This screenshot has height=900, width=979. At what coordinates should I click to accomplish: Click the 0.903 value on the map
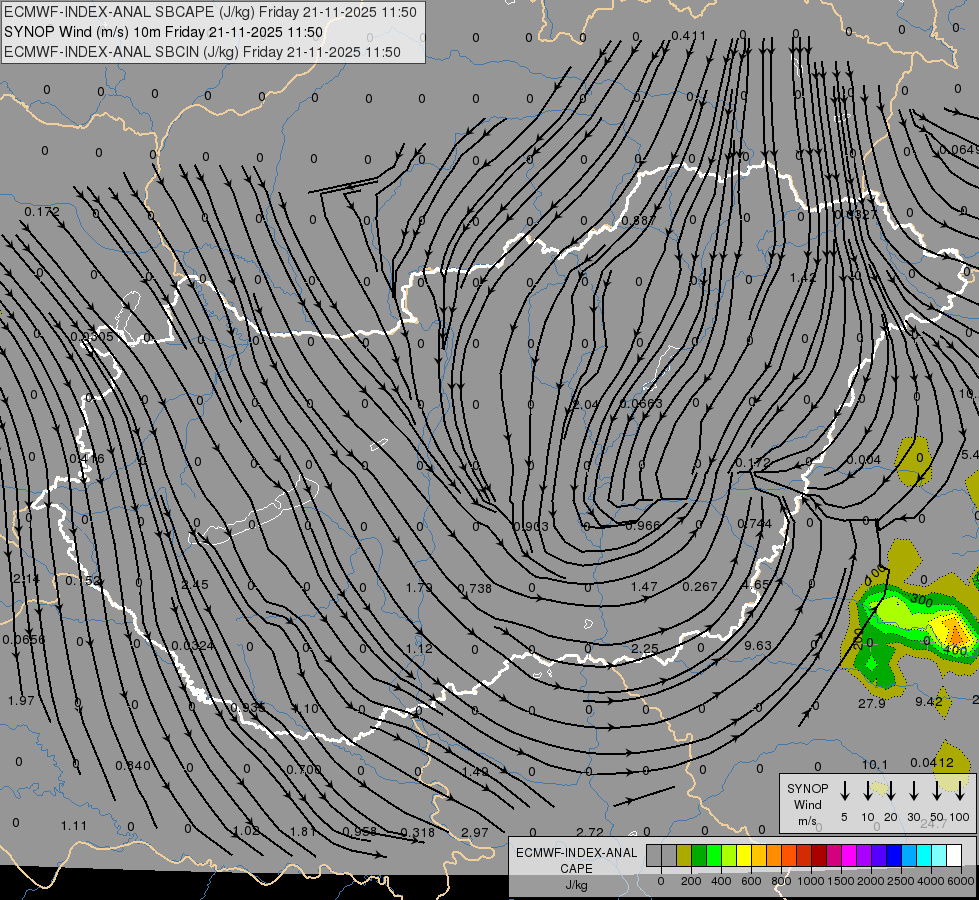point(531,527)
